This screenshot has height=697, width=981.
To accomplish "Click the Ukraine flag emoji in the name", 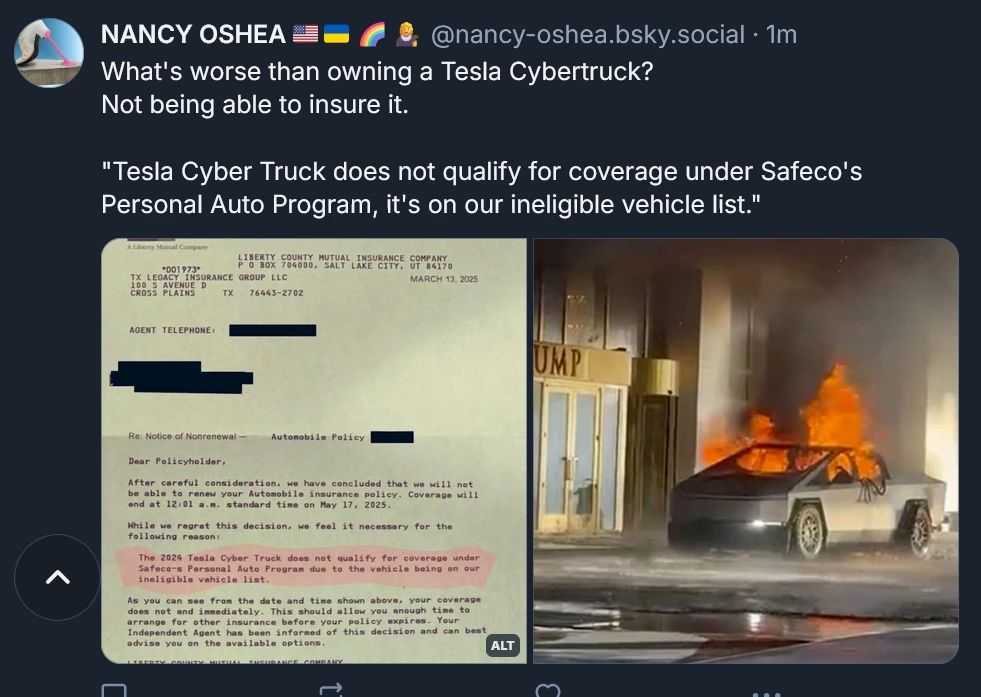I will pyautogui.click(x=336, y=34).
